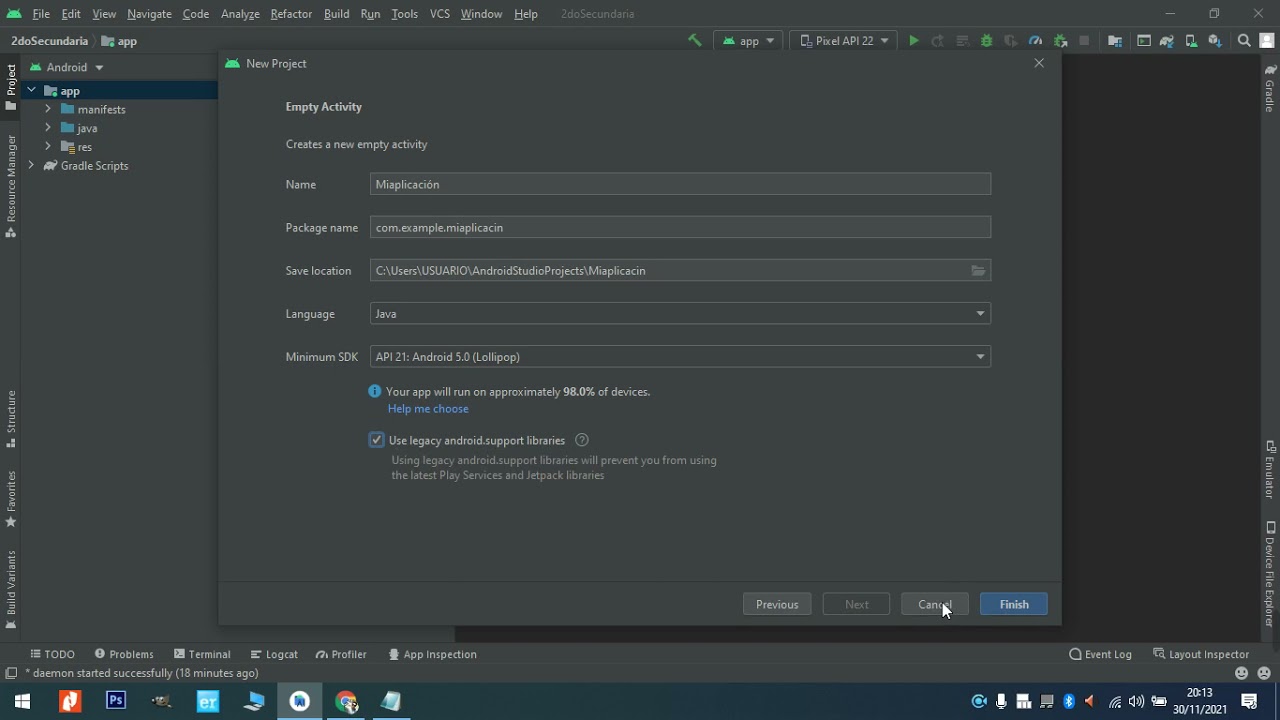
Task: Click Sync Project with Gradle Files icon
Action: point(1167,41)
